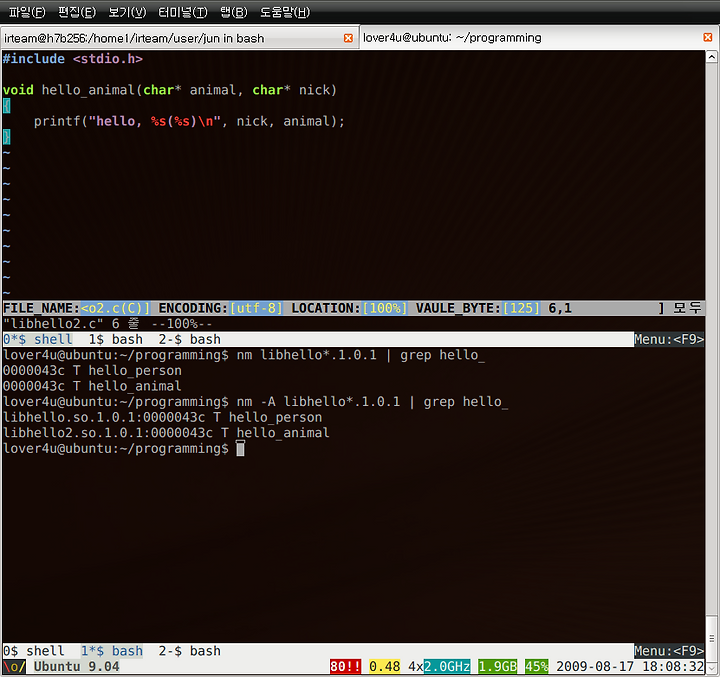Click Ubuntu 9.04 release label
Viewport: 720px width, 677px height.
pos(77,666)
